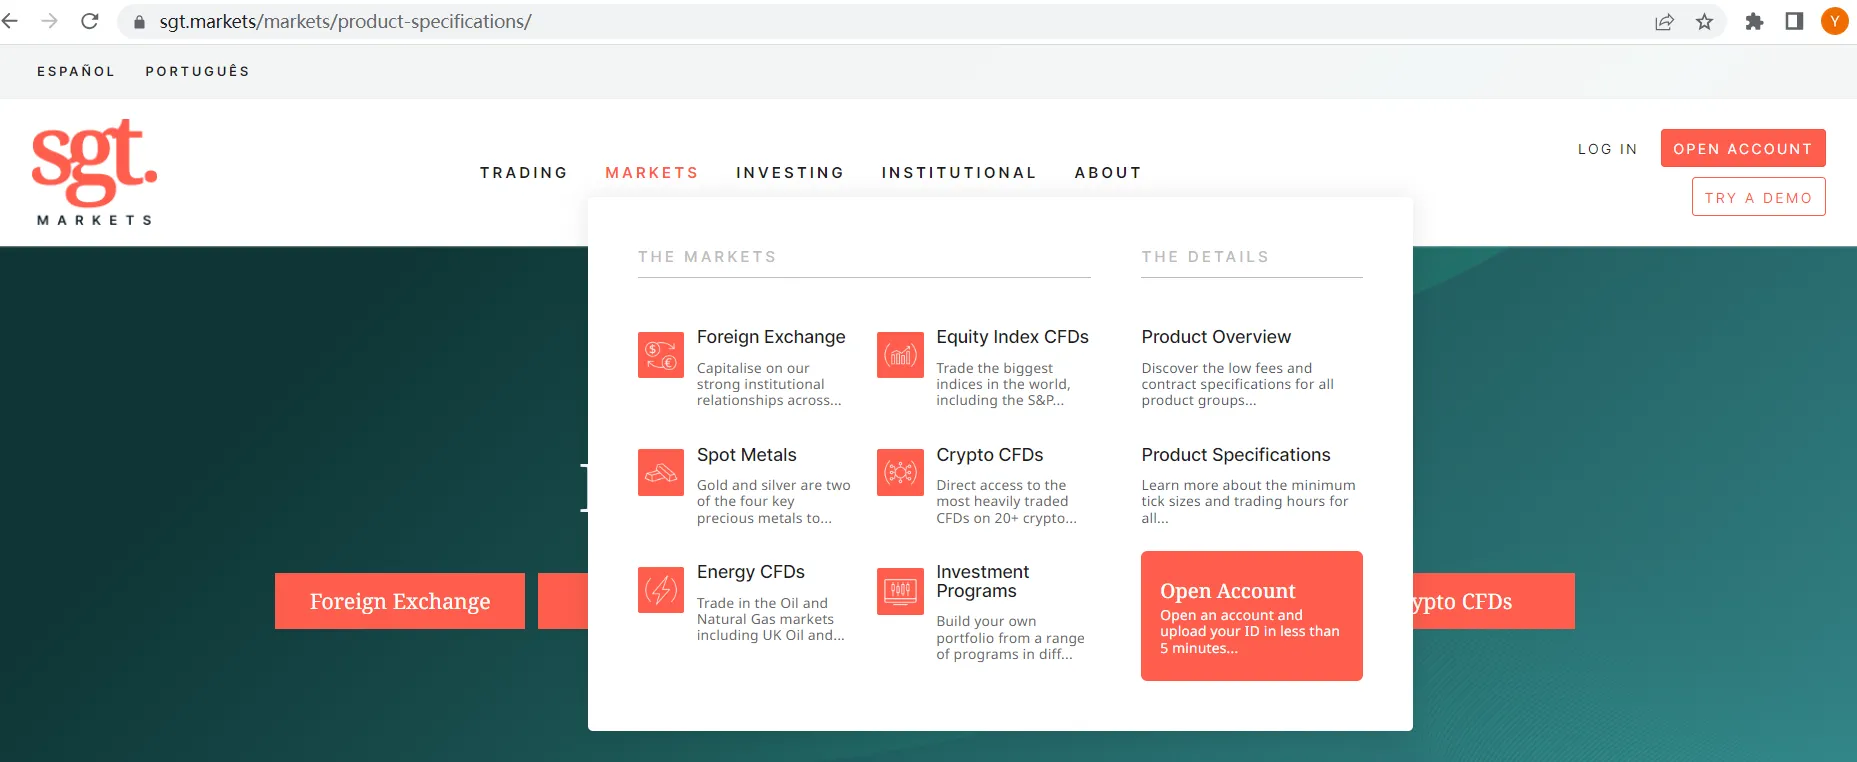Click the Crypto CFDs network icon
The image size is (1857, 762).
point(900,472)
